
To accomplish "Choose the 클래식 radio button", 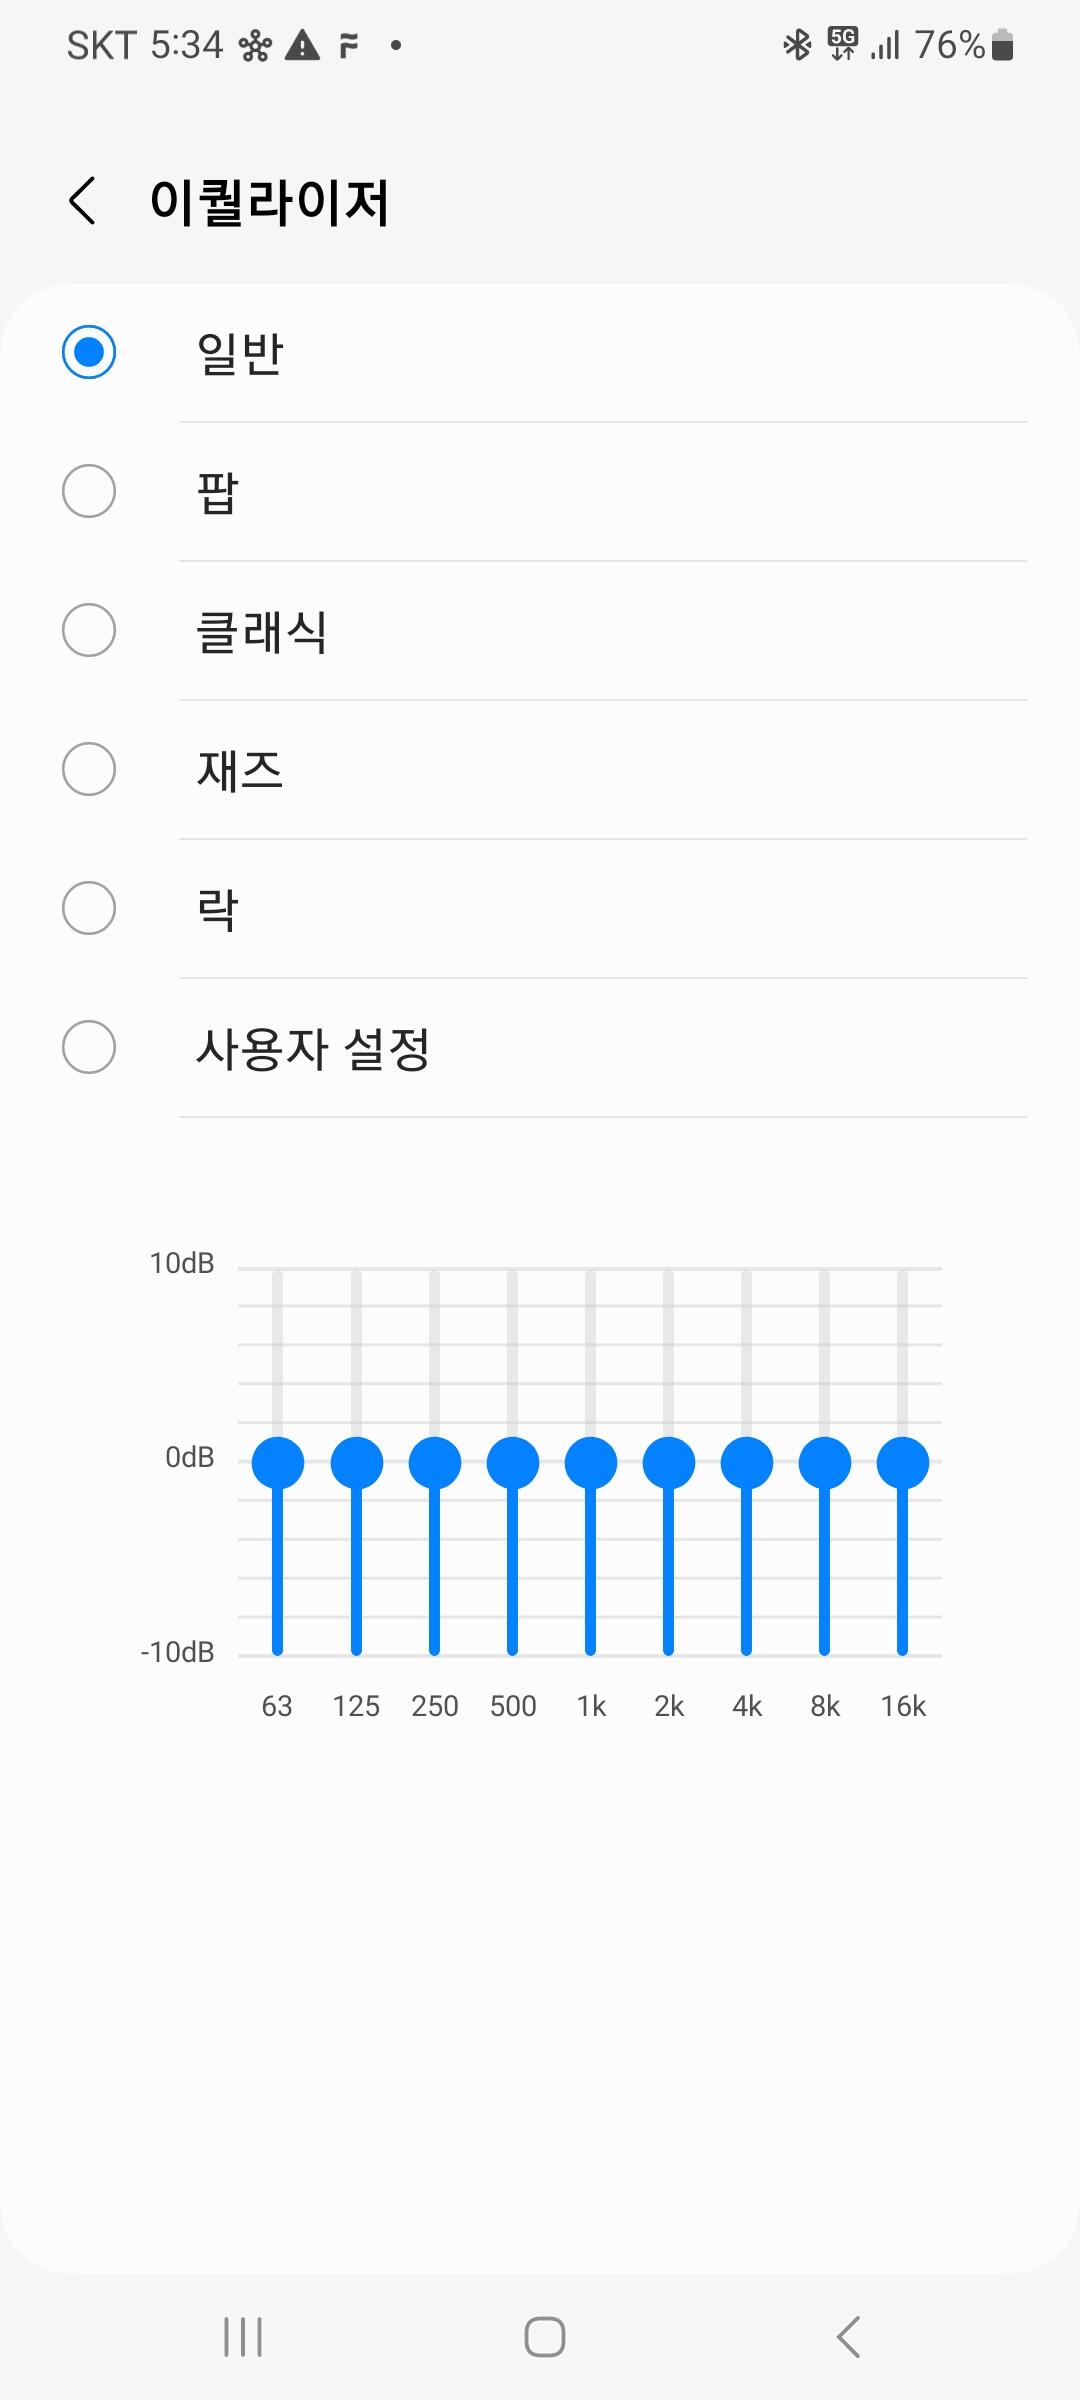I will [89, 630].
